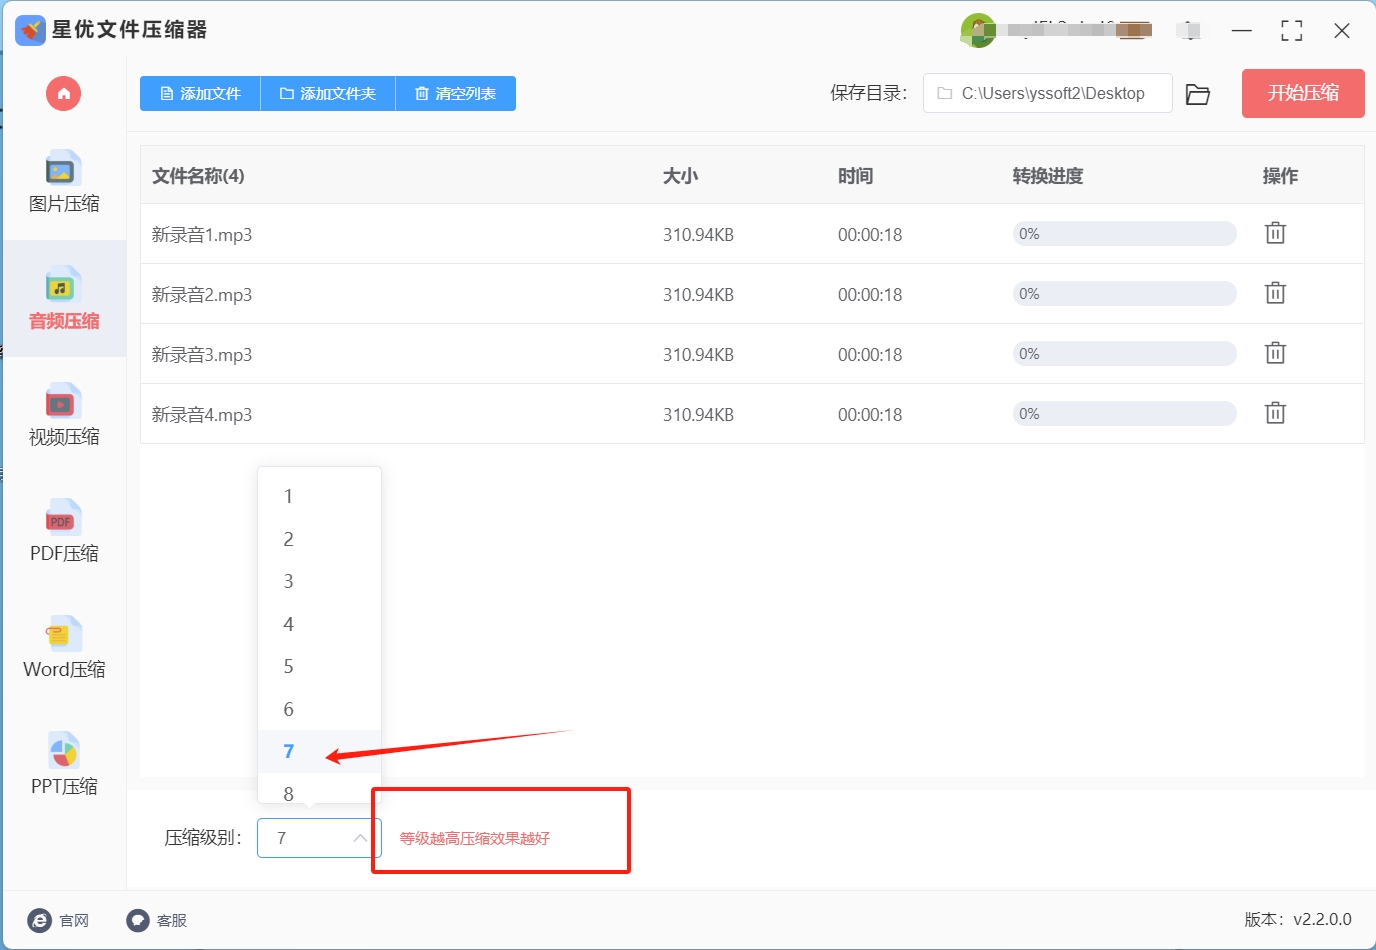
Task: Click the app logo icon in title bar
Action: click(x=30, y=30)
